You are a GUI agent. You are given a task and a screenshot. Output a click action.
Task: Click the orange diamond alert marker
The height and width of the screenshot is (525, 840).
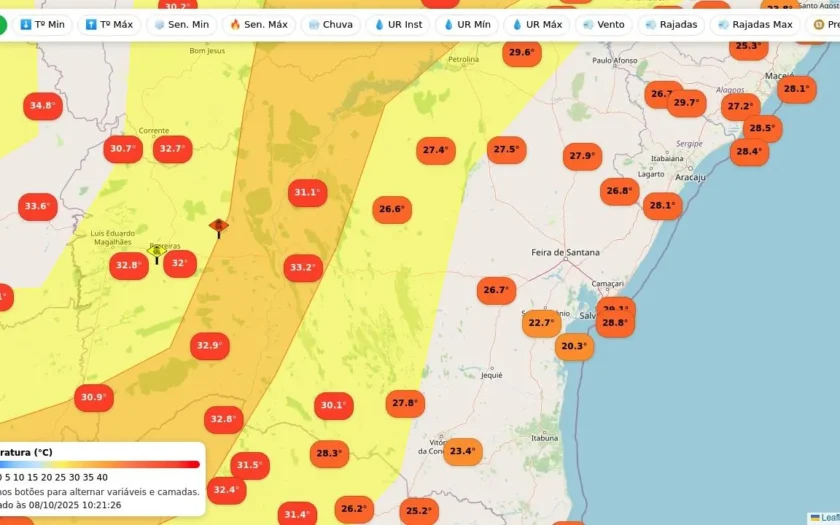coord(219,227)
